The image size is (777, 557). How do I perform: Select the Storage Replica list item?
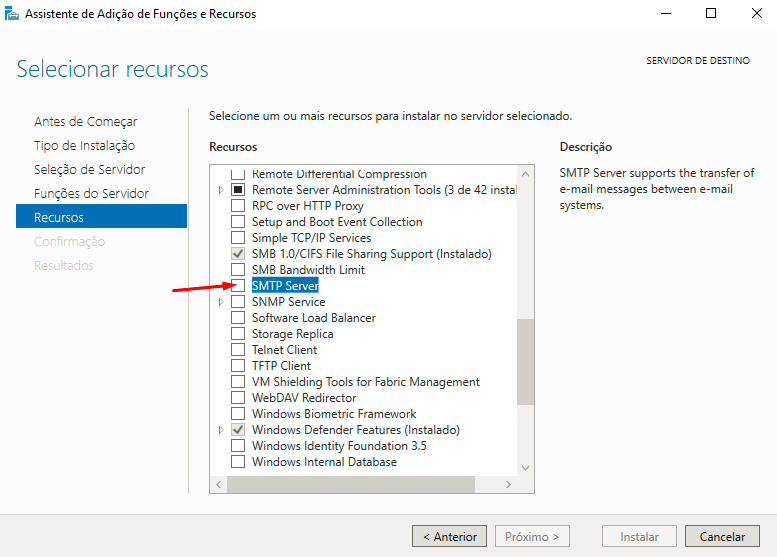292,334
